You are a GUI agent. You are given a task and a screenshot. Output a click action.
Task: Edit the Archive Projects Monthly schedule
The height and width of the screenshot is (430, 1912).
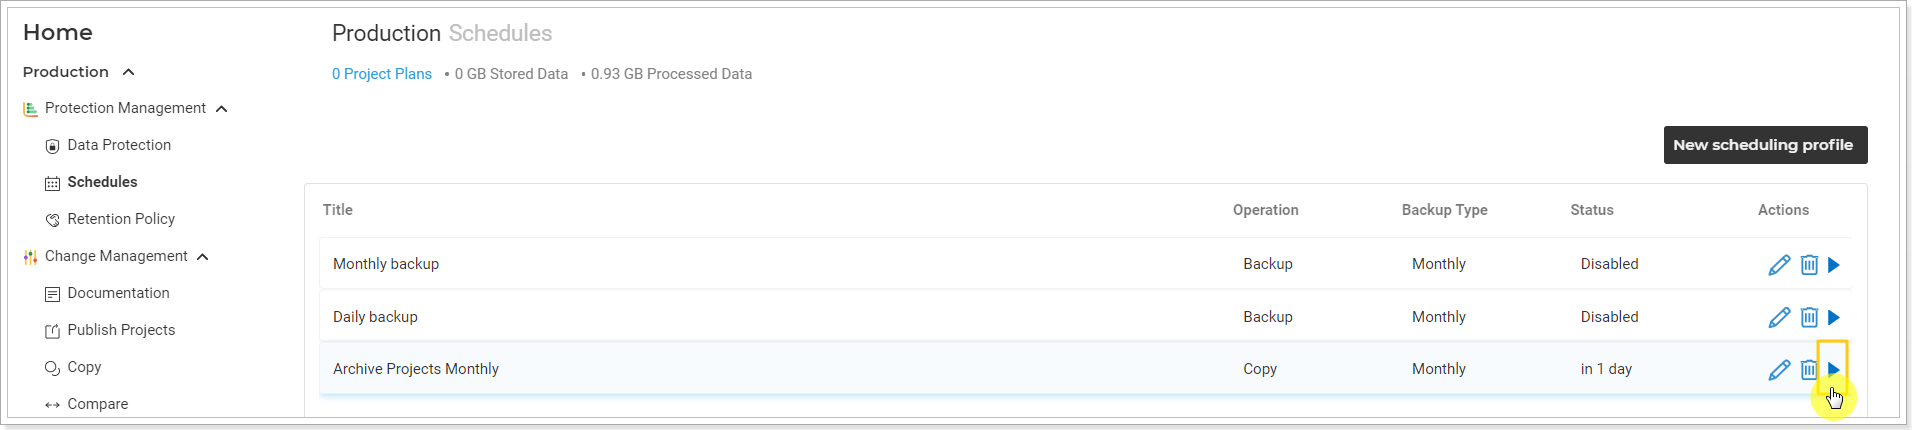click(1779, 370)
